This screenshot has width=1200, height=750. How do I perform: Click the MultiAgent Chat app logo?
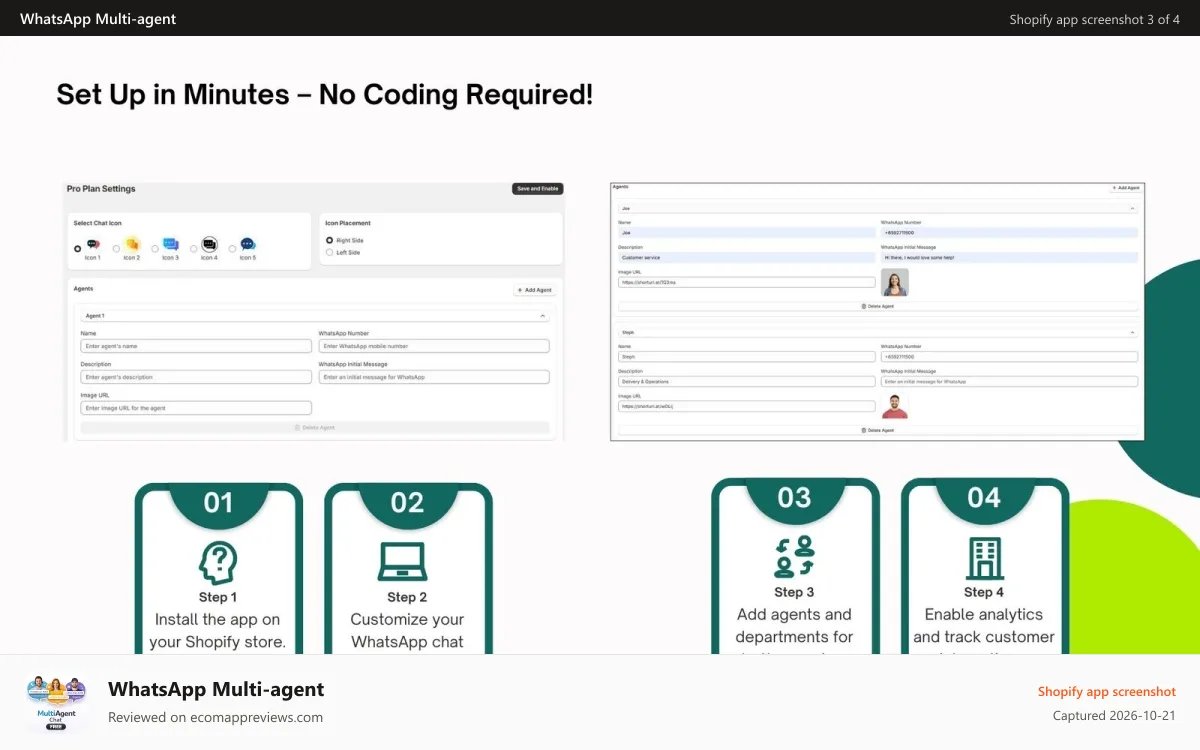point(56,703)
